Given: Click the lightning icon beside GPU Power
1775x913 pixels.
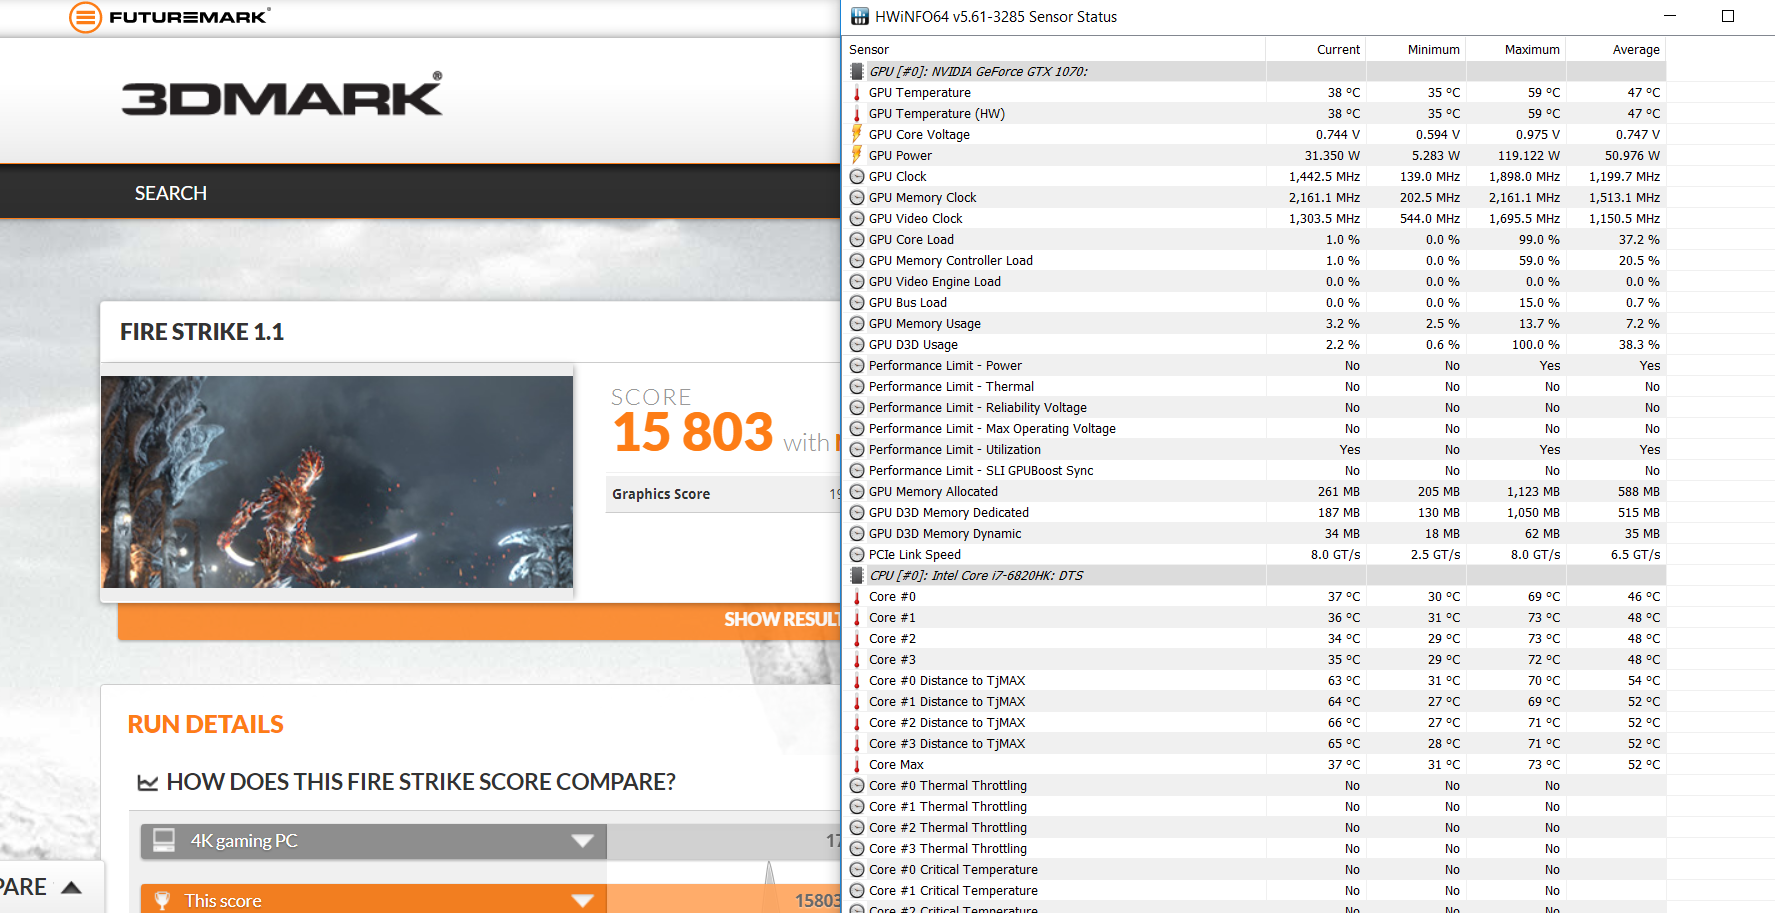Looking at the screenshot, I should tap(857, 155).
